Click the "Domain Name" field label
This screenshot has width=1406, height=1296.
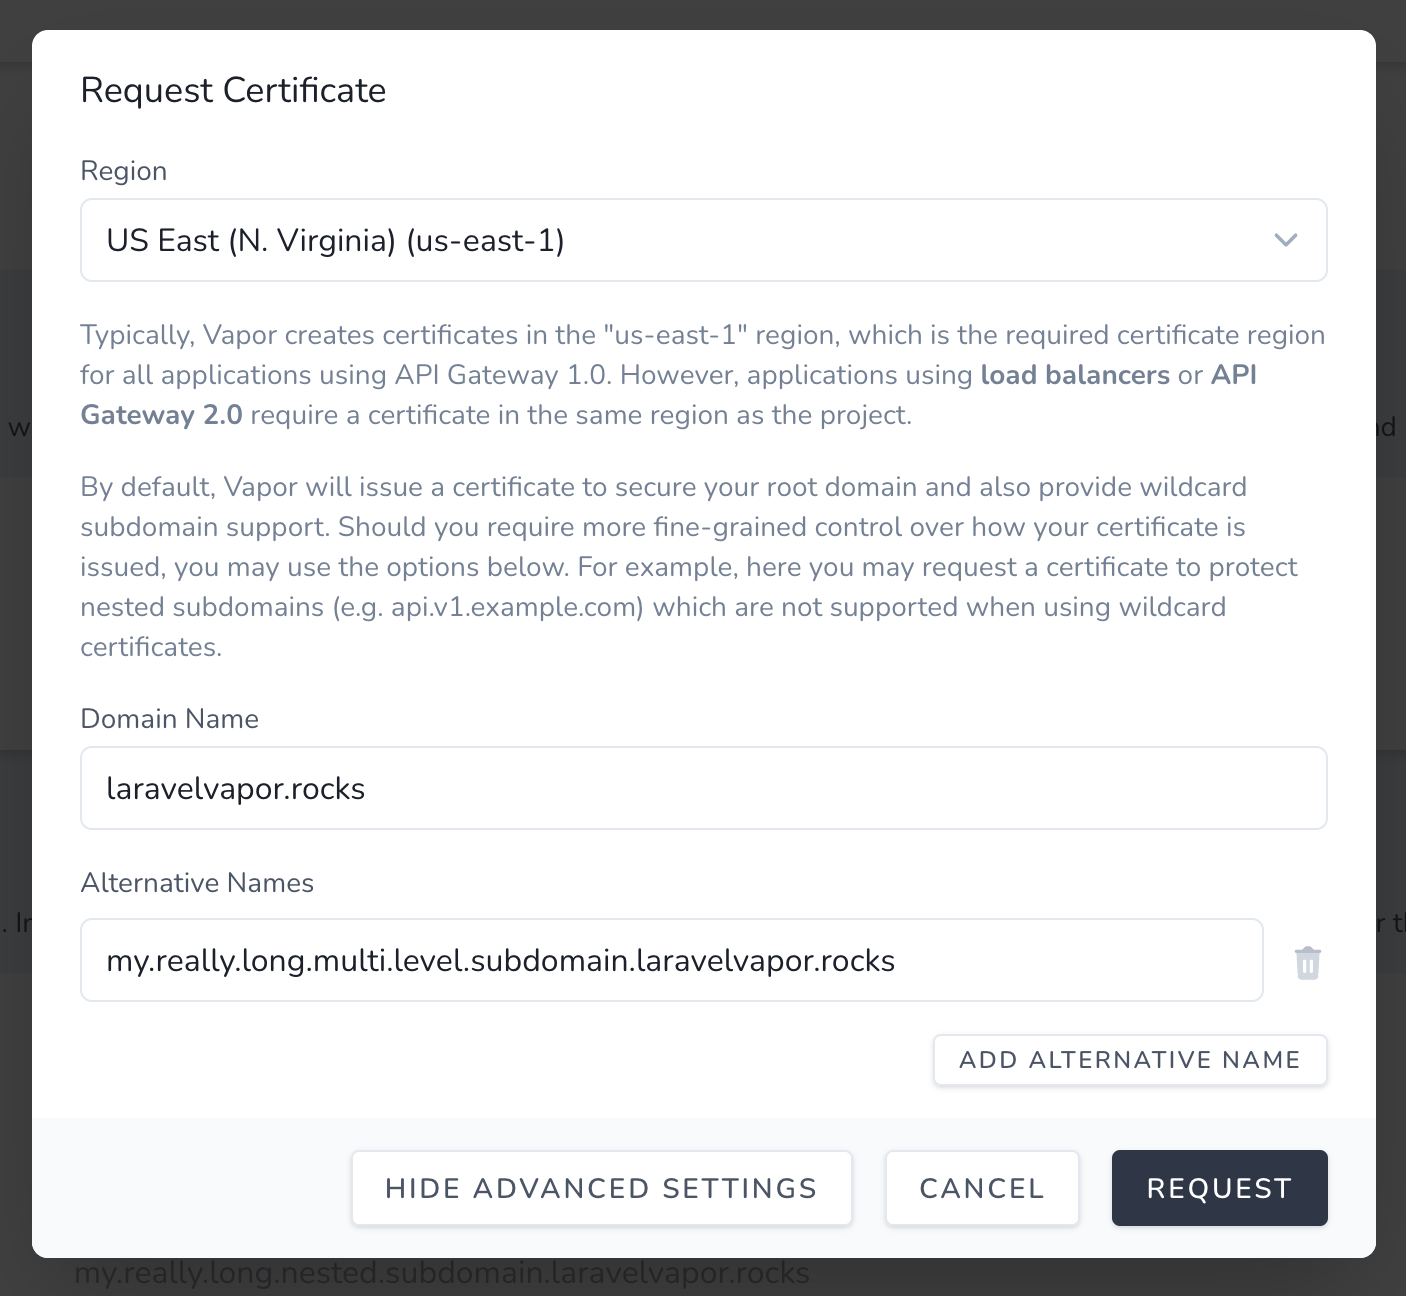pyautogui.click(x=169, y=719)
